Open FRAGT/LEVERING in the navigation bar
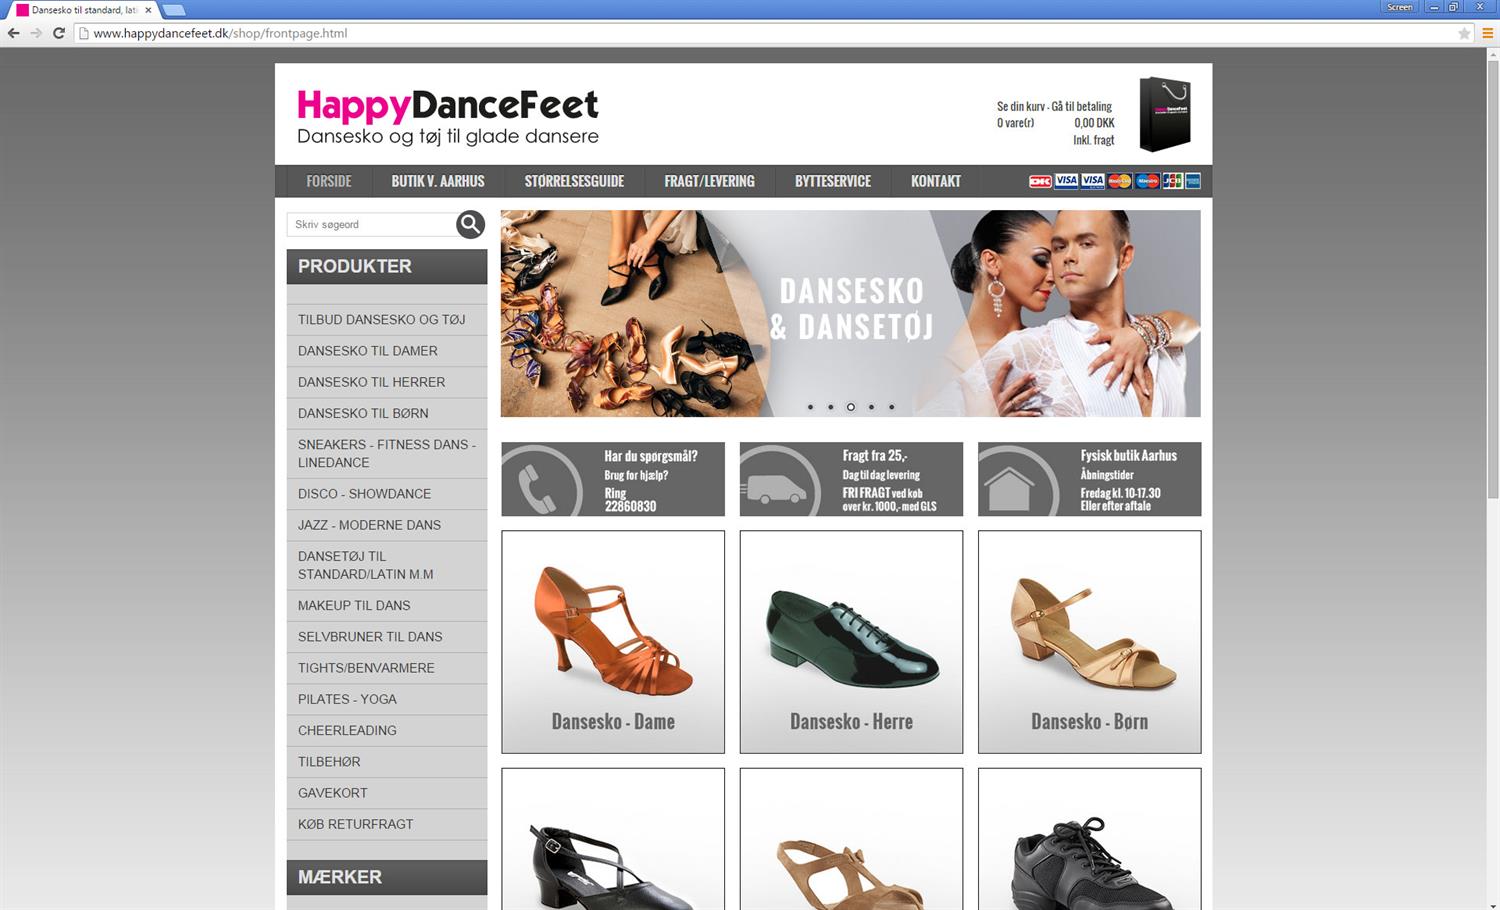The height and width of the screenshot is (910, 1500). click(x=709, y=181)
